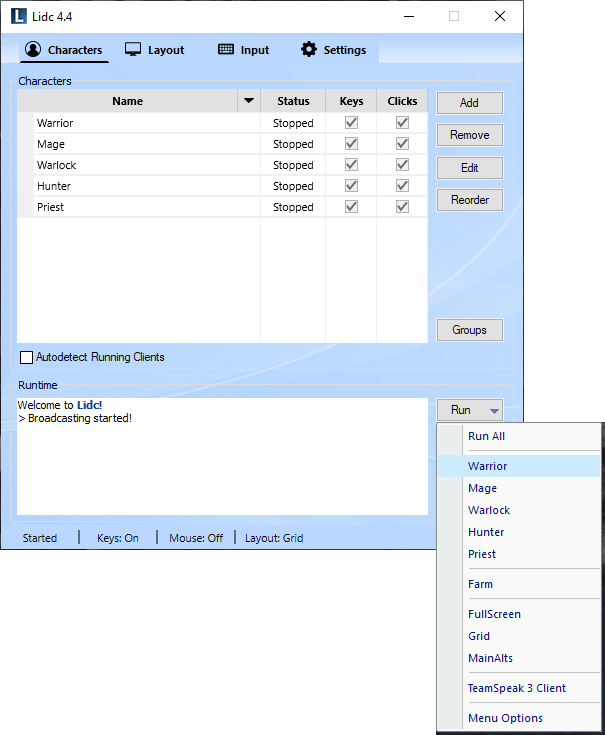Viewport: 605px width, 735px height.
Task: Open Menu Options entry
Action: [x=505, y=718]
